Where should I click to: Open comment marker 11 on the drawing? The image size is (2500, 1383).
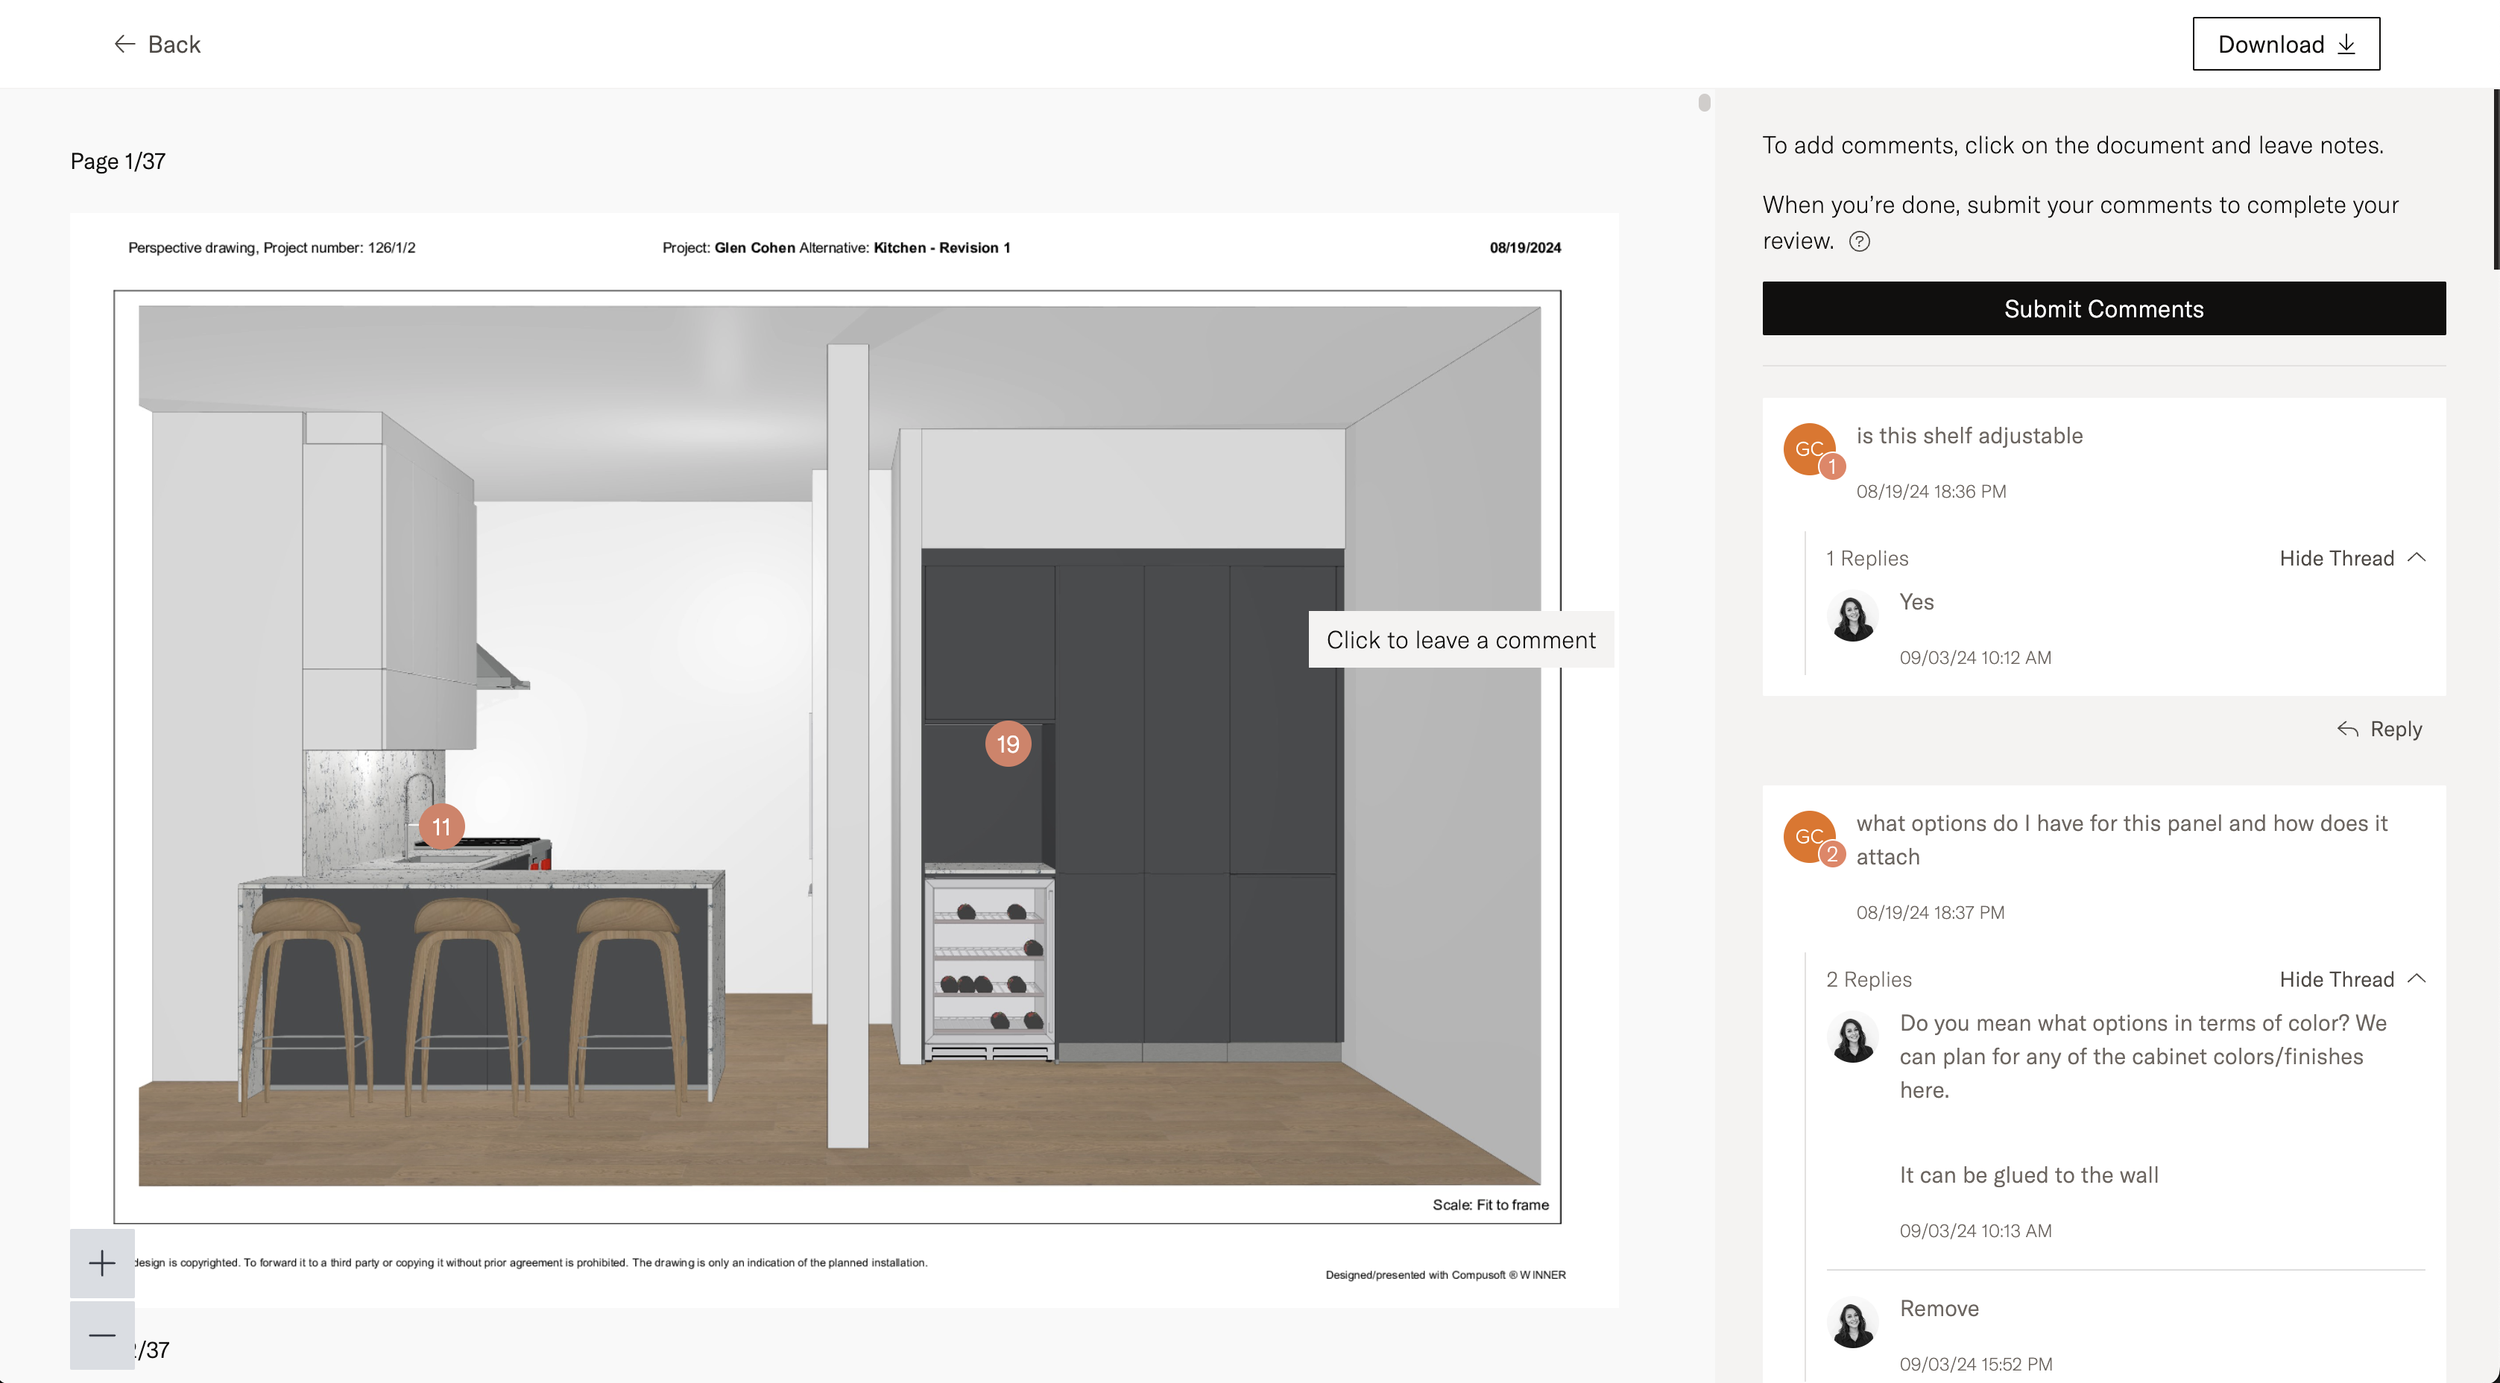click(442, 827)
